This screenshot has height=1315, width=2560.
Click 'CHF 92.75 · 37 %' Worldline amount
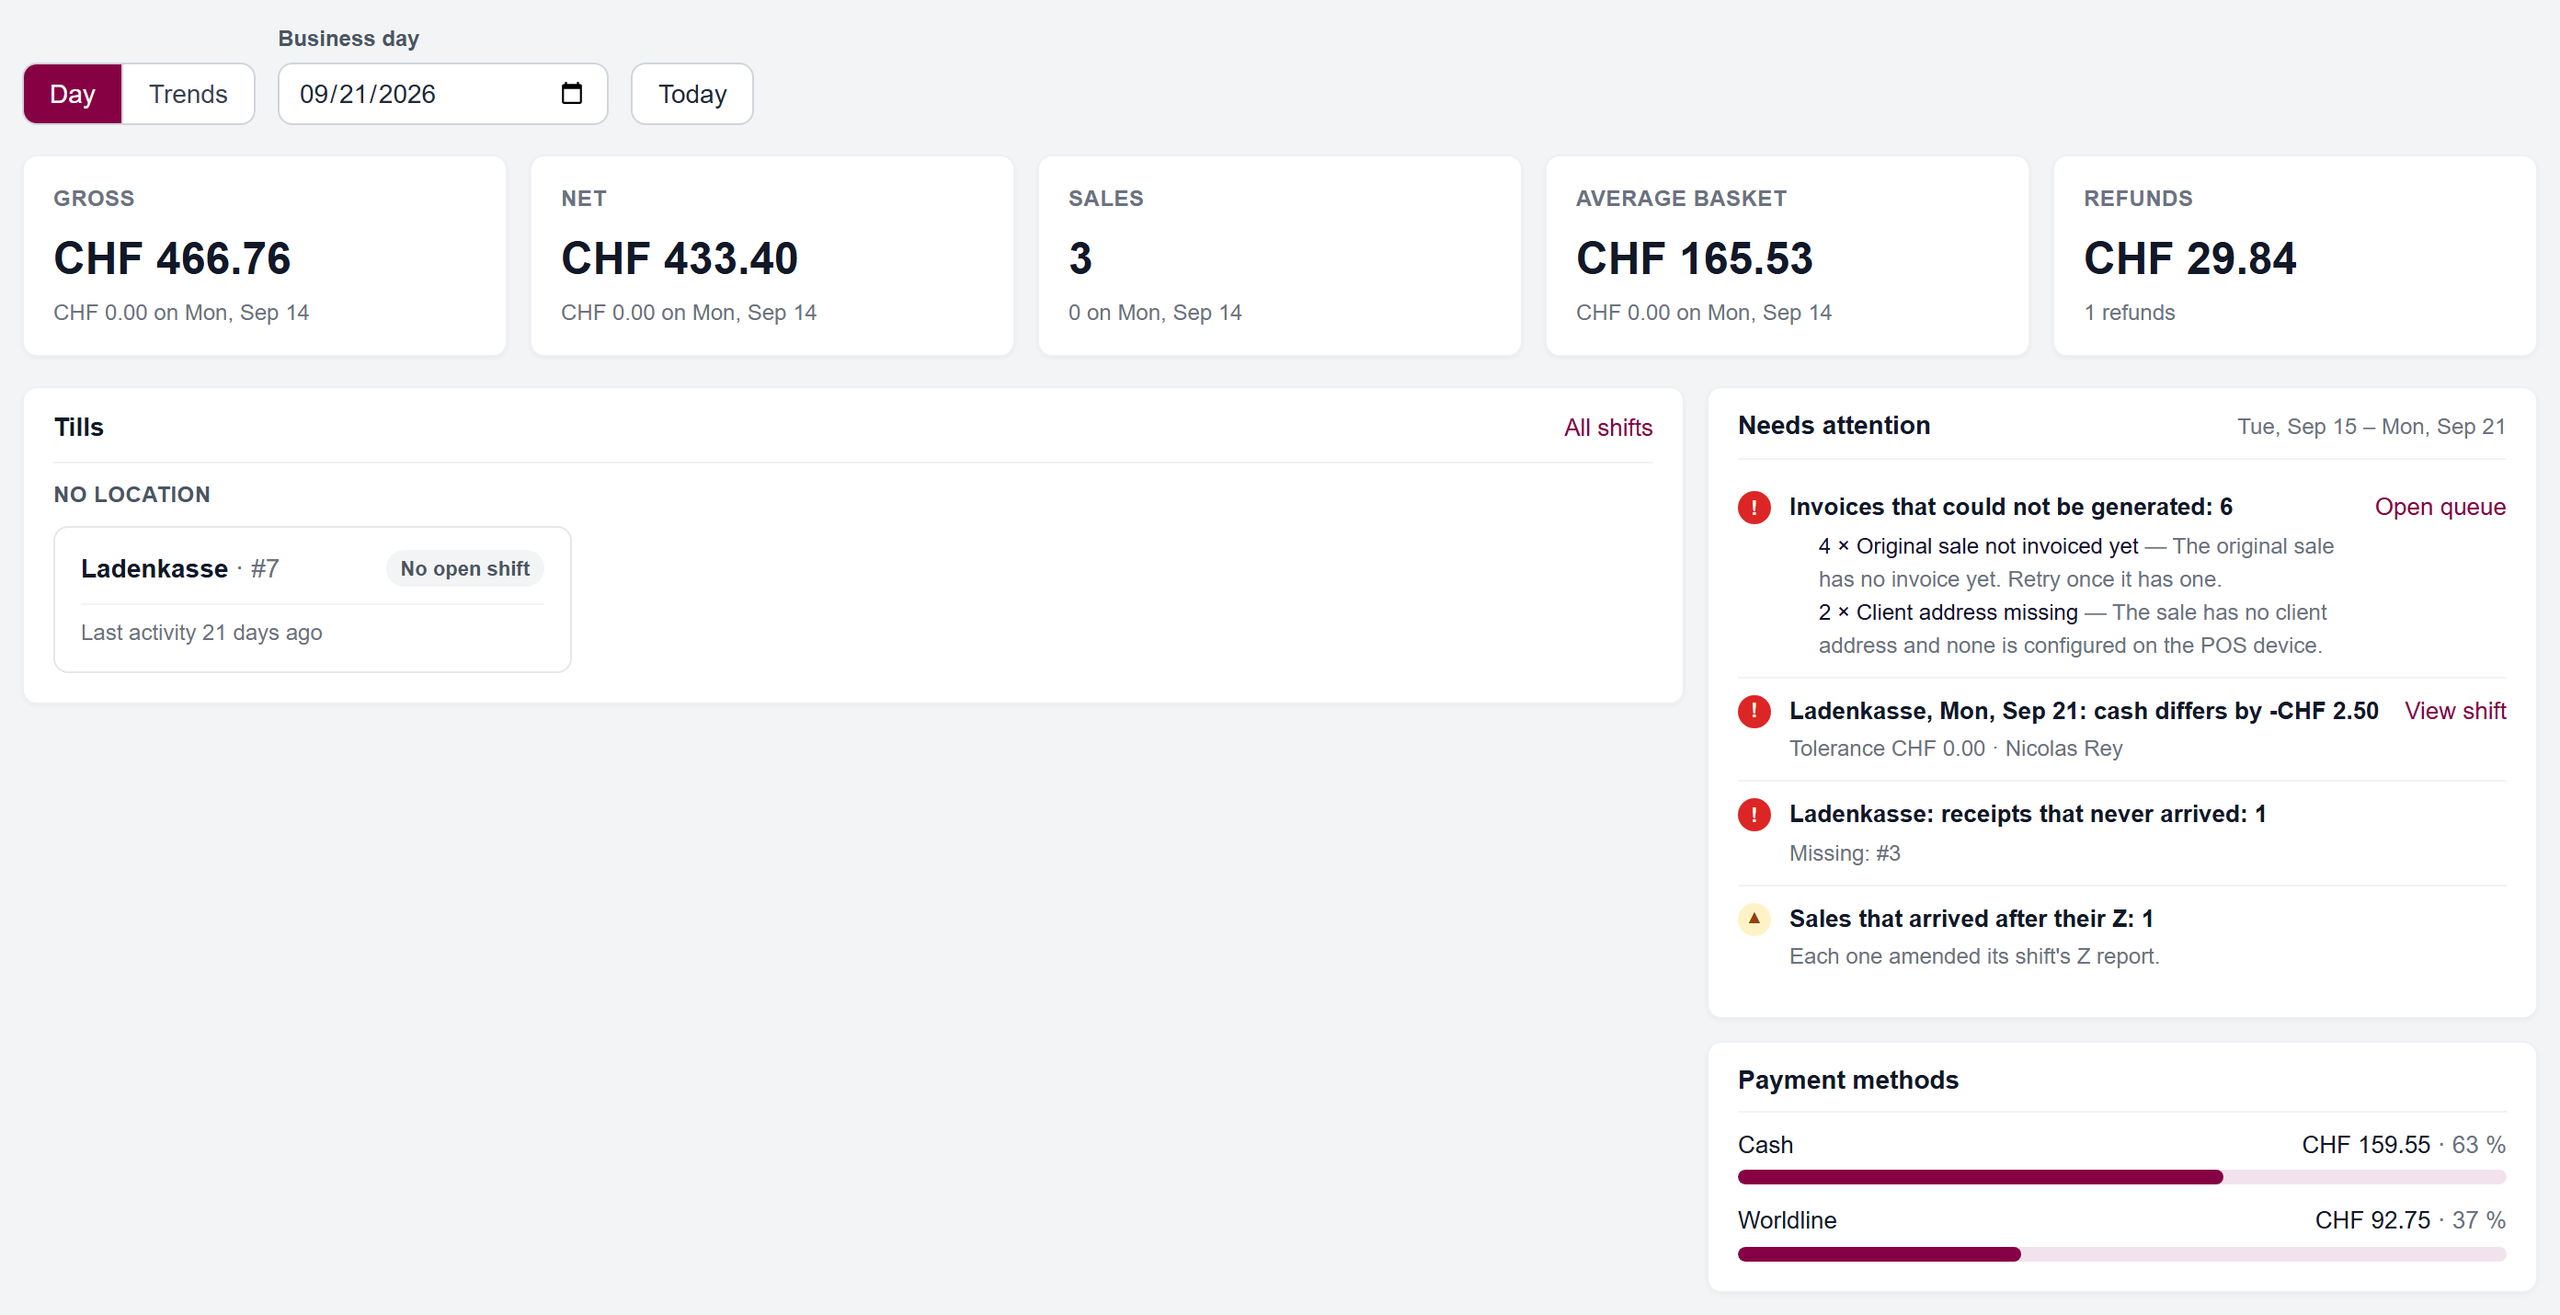pos(2410,1220)
